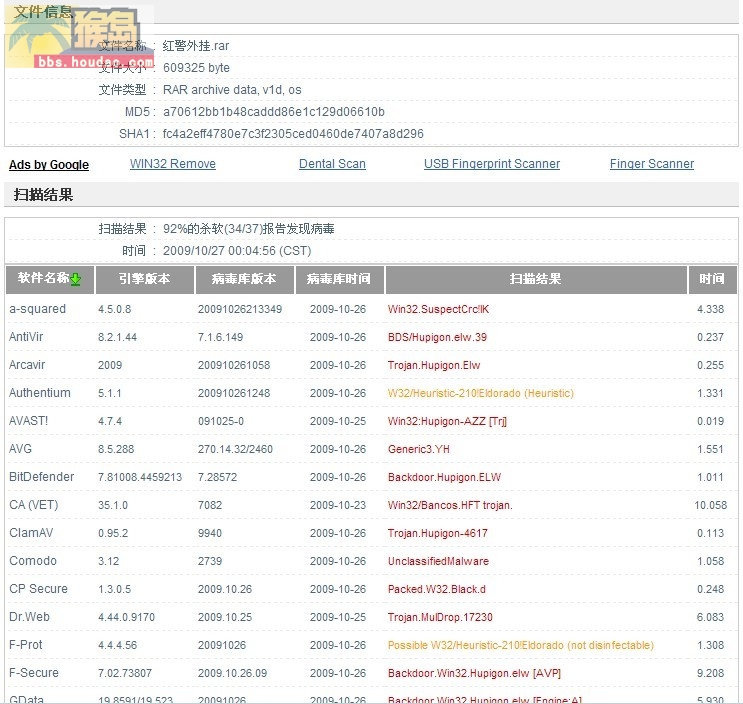Click the Backdoor.Win32.Hupigon.elw [AVP] result
Image resolution: width=743 pixels, height=704 pixels.
(474, 673)
